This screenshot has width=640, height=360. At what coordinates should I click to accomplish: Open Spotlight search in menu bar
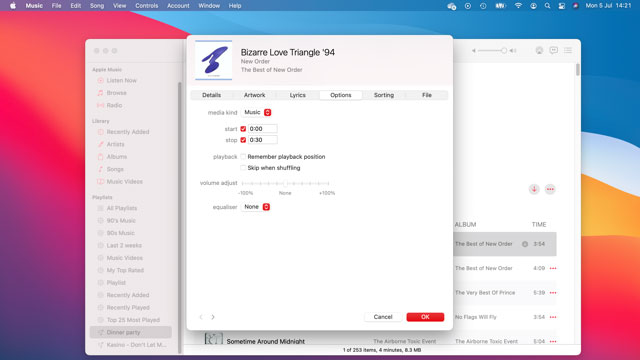pyautogui.click(x=547, y=6)
